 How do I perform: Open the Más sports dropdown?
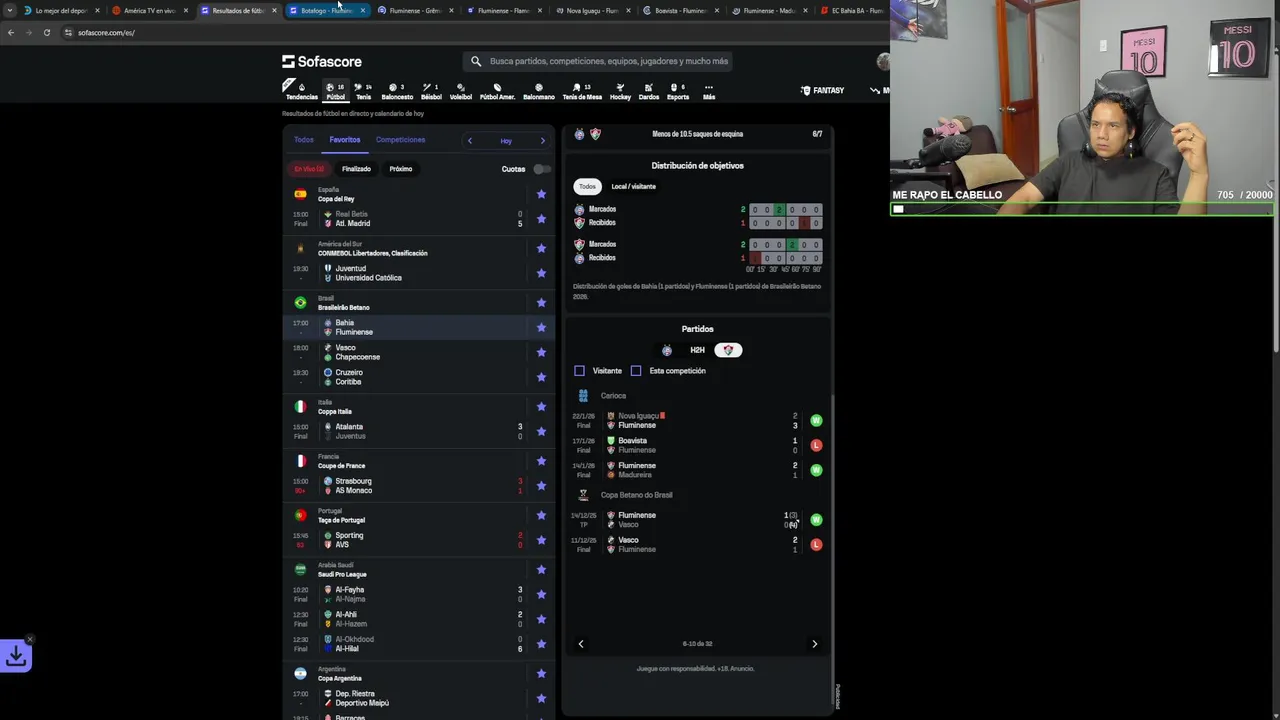point(709,91)
